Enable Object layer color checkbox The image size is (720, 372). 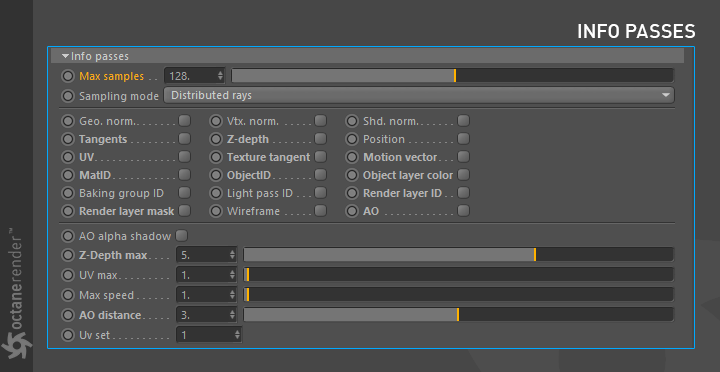coord(463,175)
